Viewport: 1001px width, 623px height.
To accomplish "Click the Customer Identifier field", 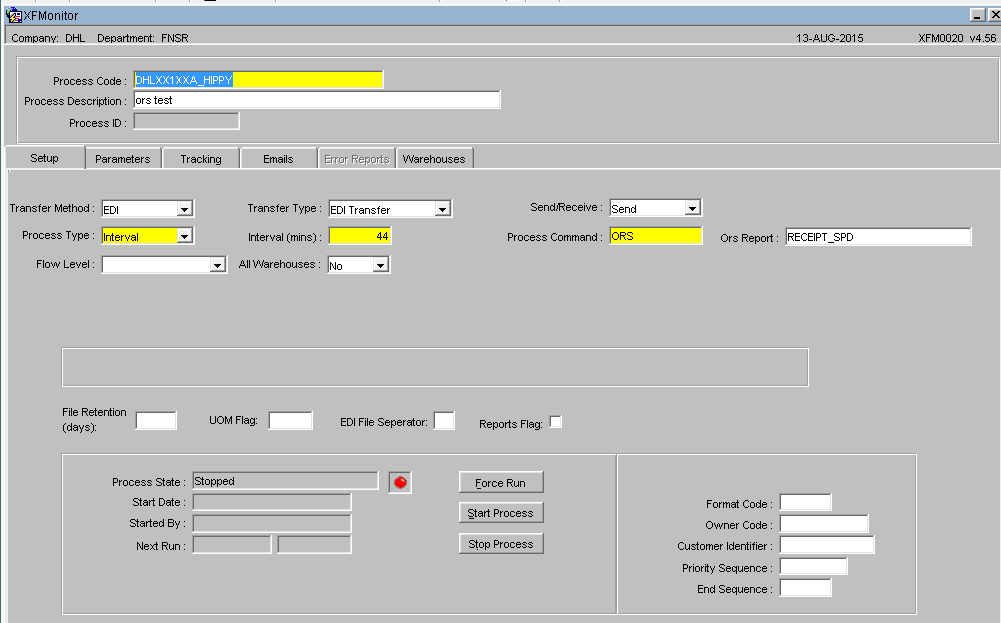I will (x=827, y=545).
